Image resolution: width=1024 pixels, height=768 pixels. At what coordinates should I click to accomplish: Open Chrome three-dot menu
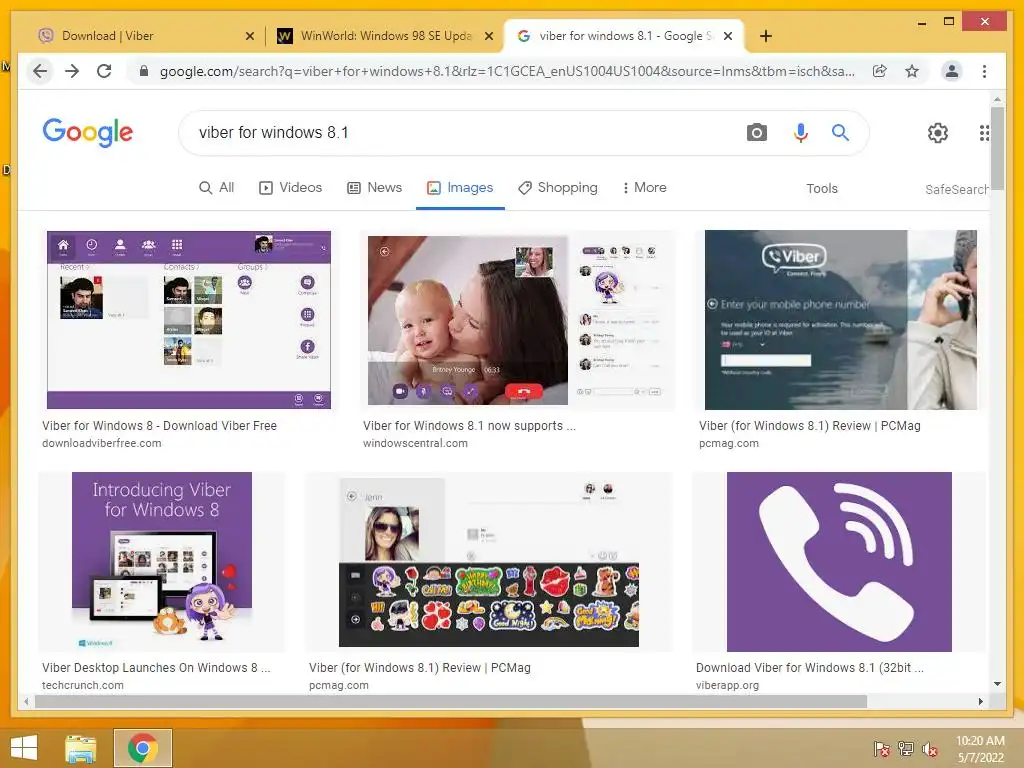tap(984, 71)
